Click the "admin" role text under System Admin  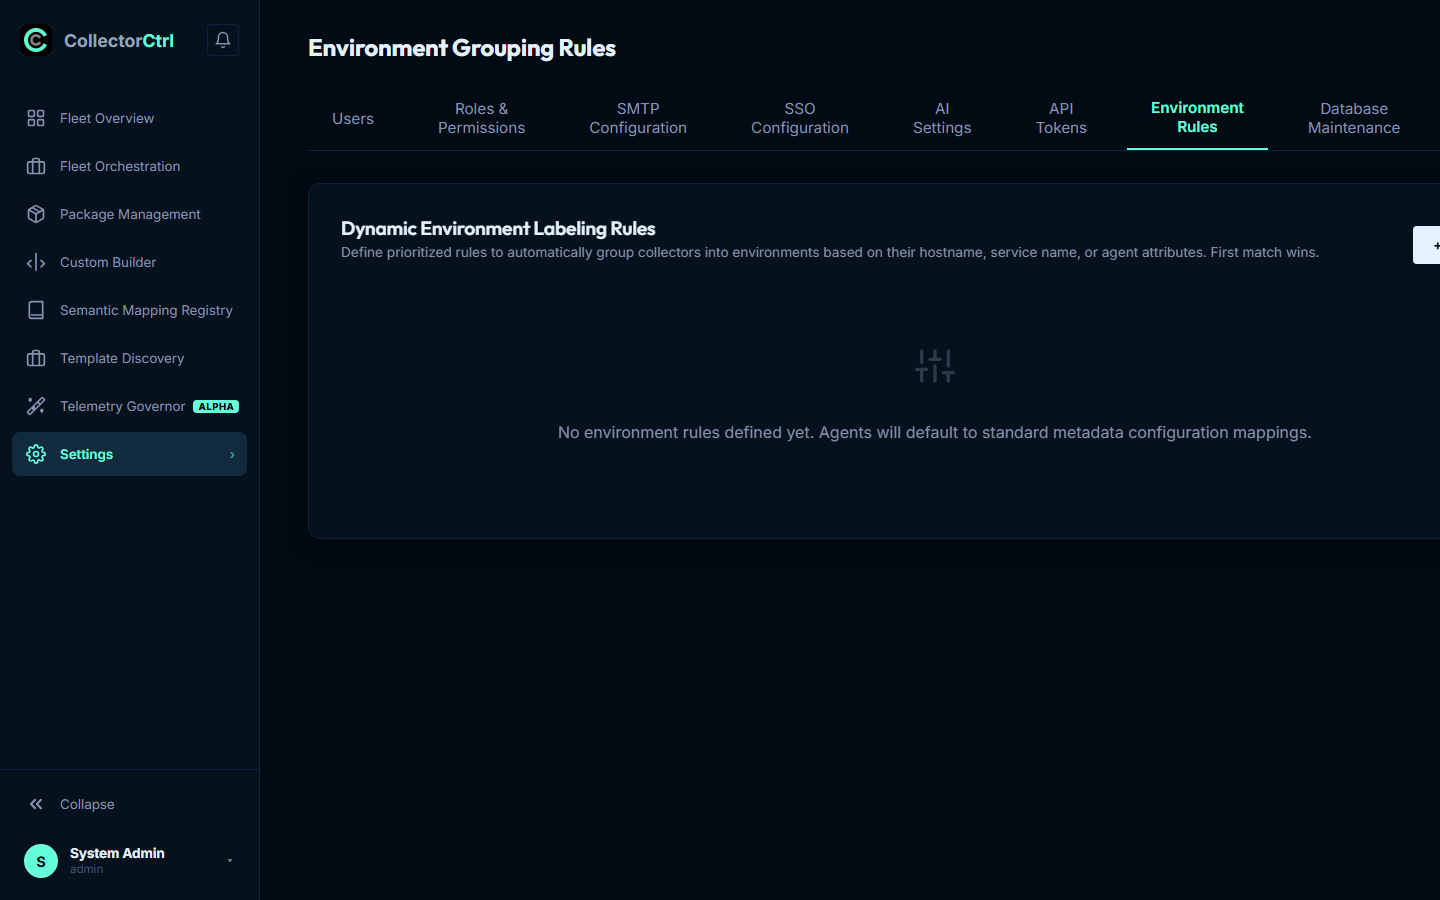pyautogui.click(x=86, y=869)
